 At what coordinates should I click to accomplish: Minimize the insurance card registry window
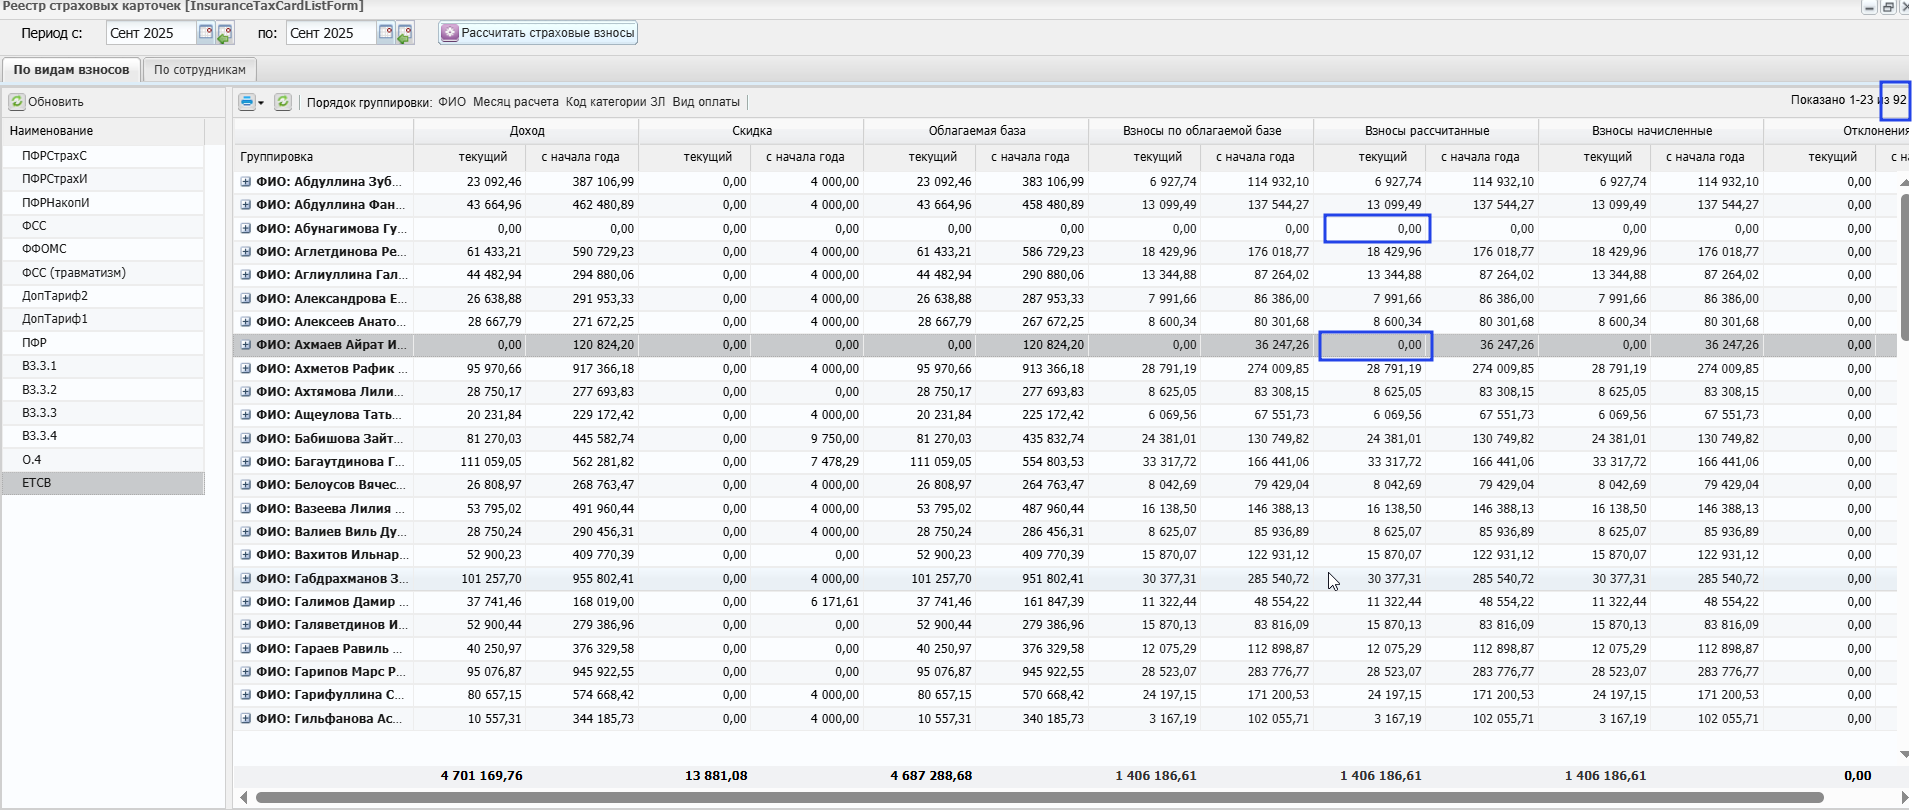click(1869, 7)
